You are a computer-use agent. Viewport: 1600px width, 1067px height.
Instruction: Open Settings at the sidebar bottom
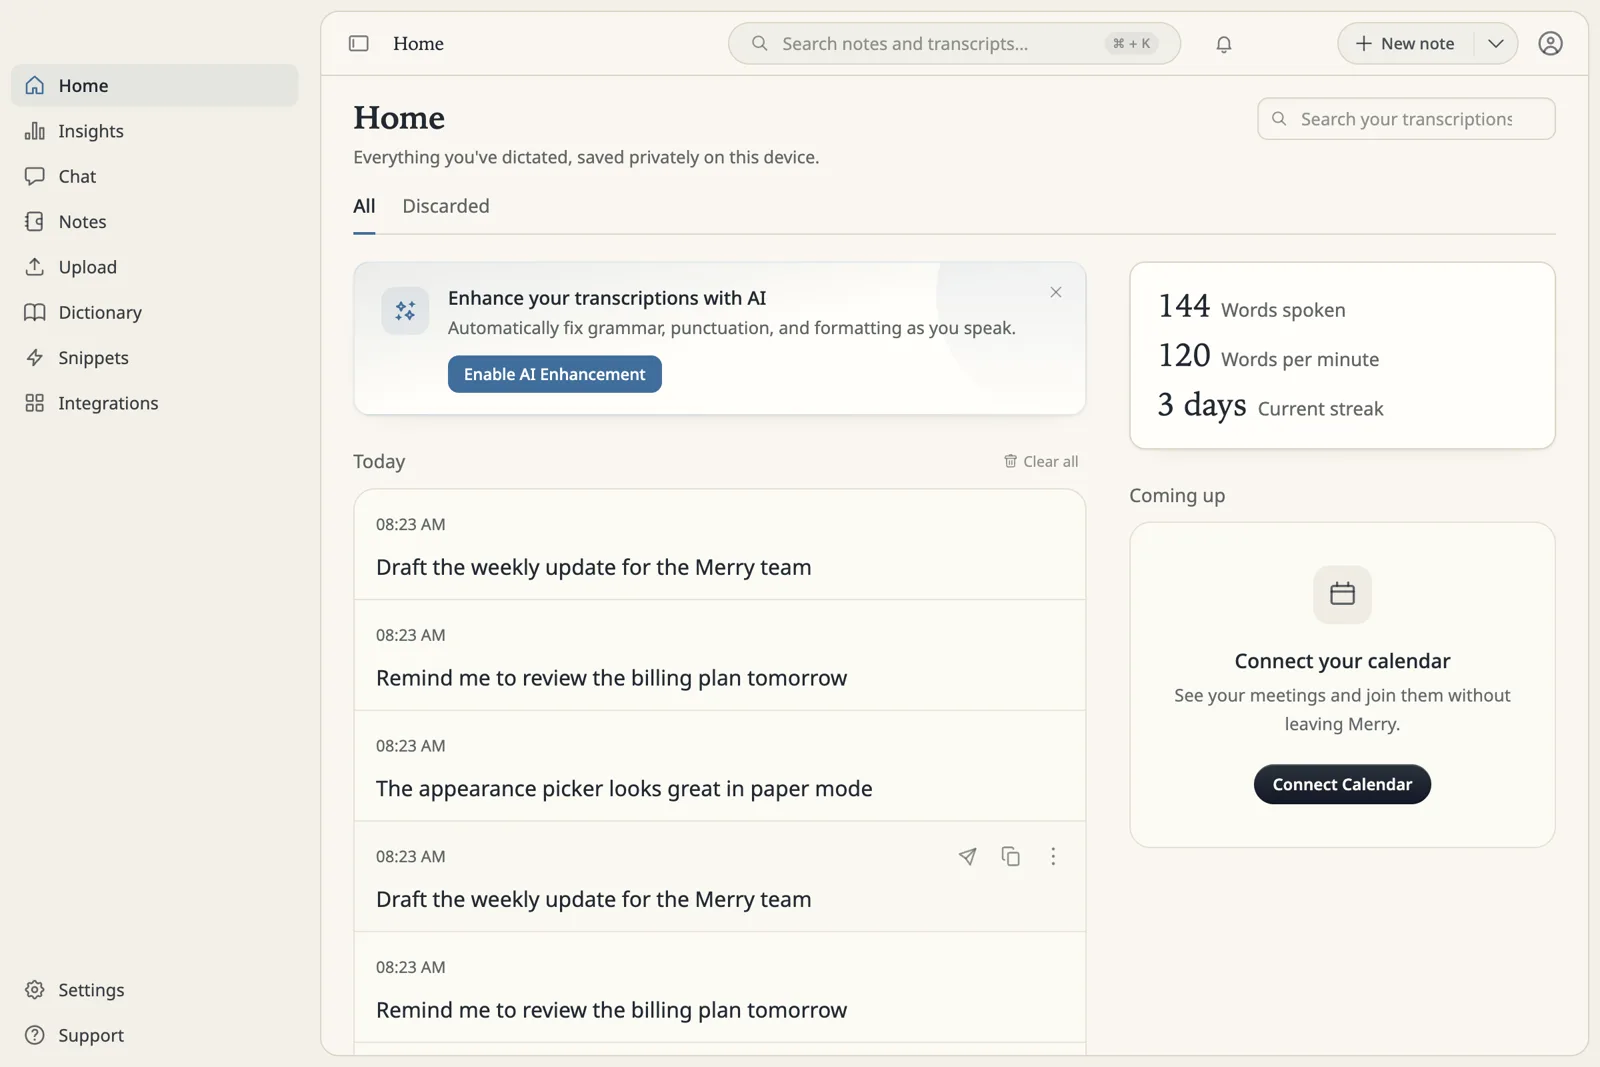155,990
